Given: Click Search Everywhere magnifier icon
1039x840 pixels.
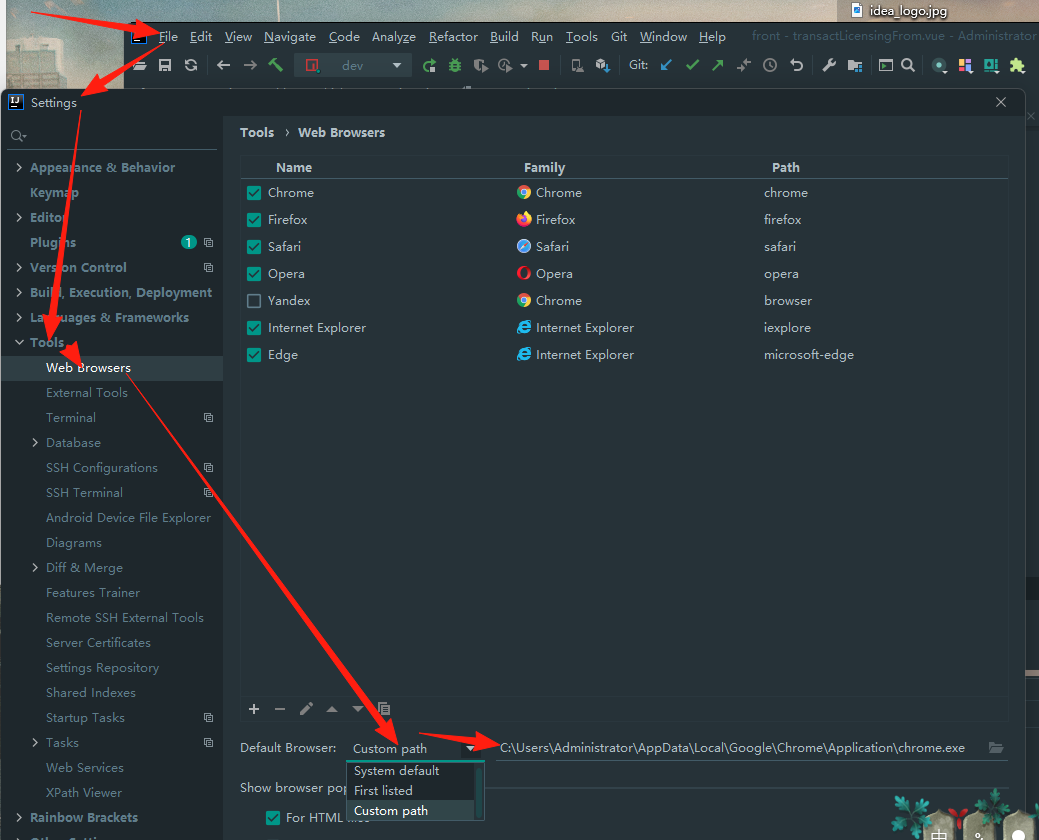Looking at the screenshot, I should point(908,65).
